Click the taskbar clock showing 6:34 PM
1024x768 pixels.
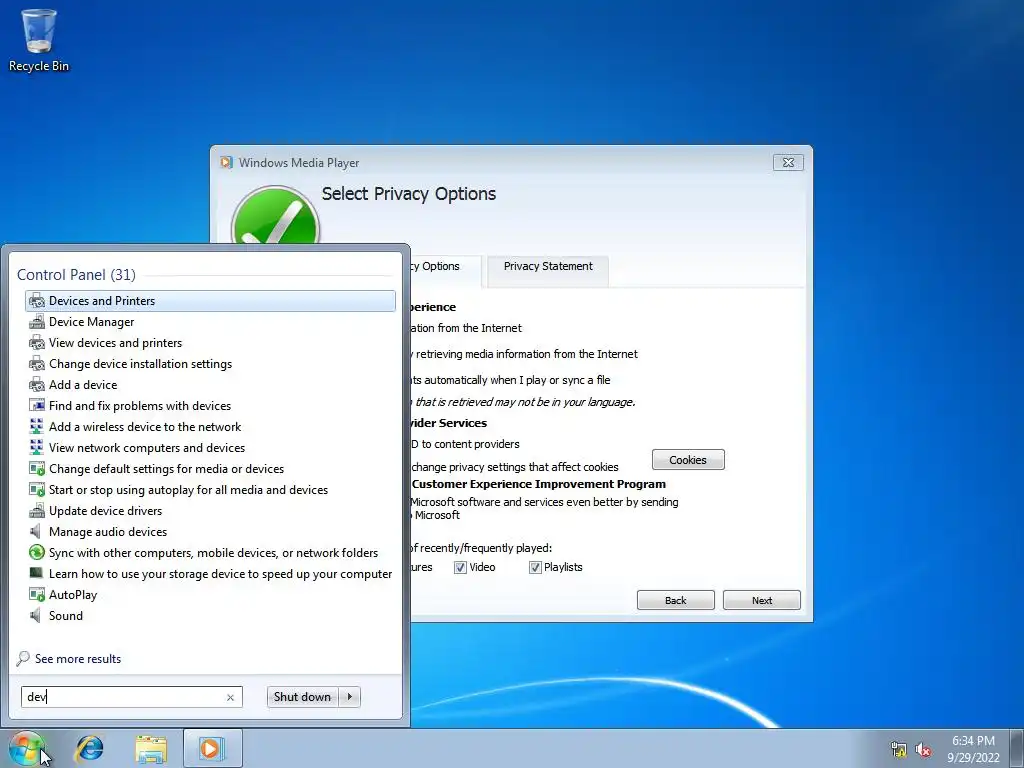973,749
